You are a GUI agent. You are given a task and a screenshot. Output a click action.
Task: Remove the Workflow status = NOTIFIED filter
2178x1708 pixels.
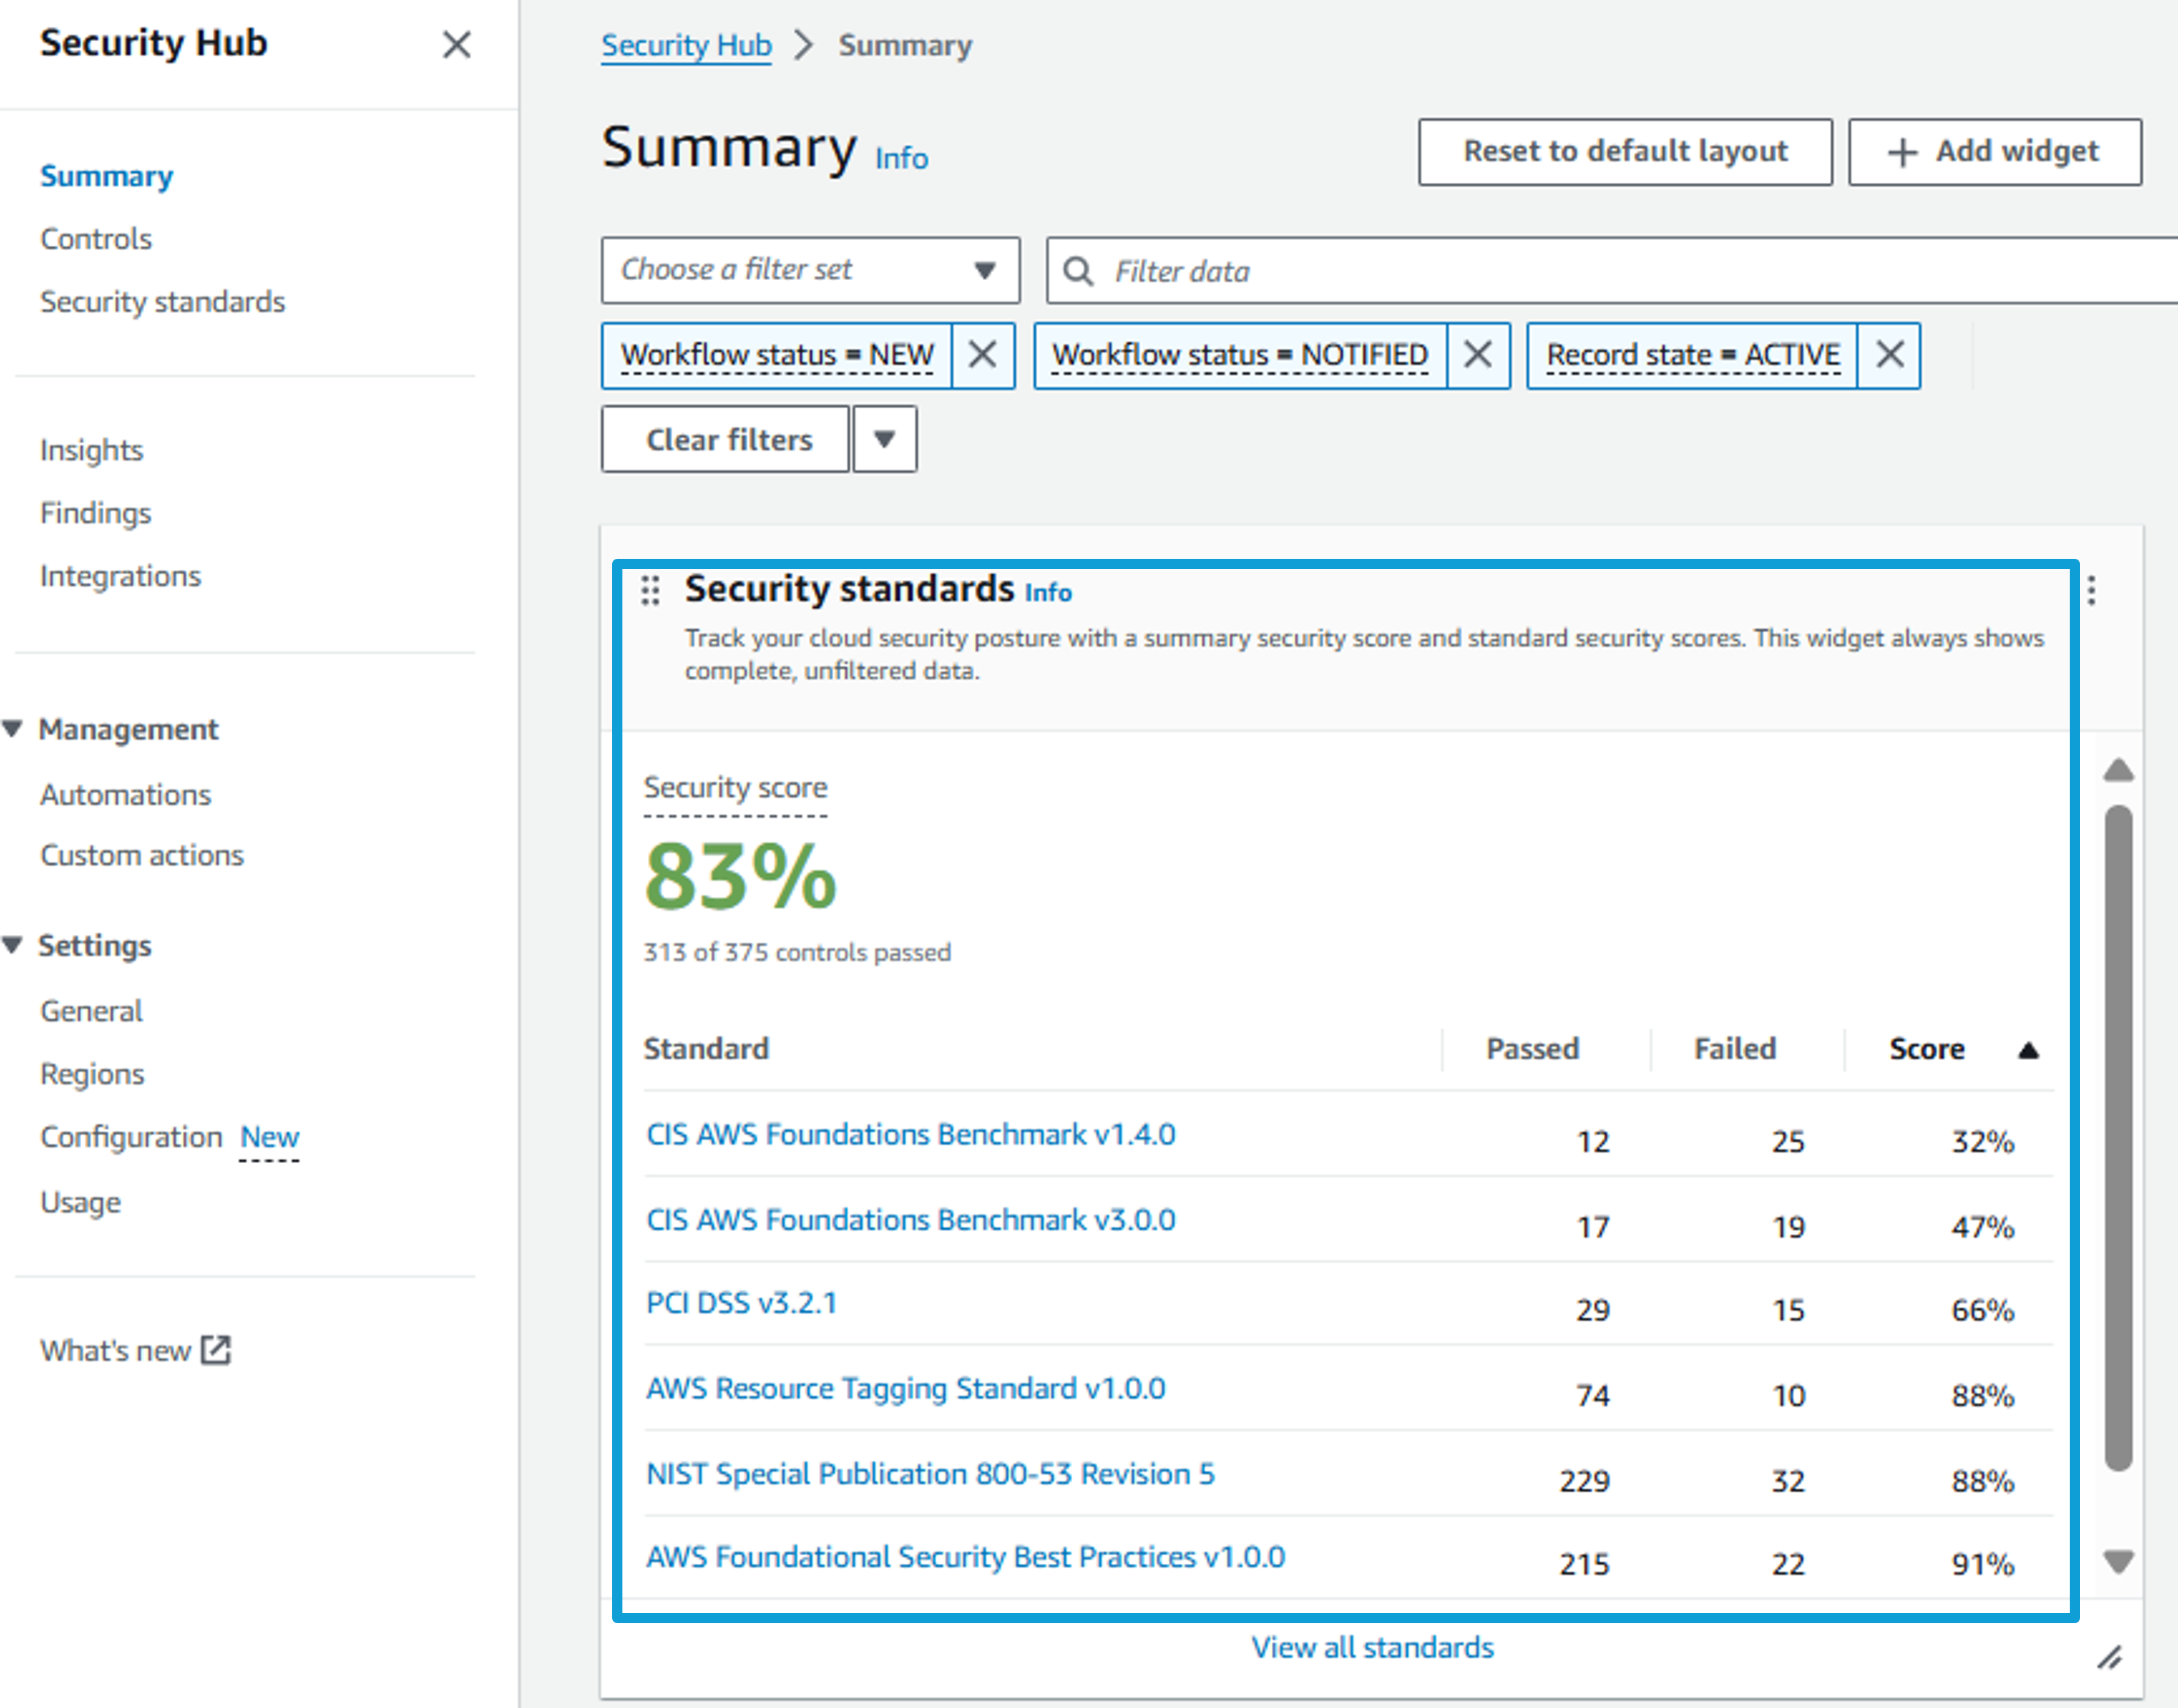click(x=1478, y=355)
